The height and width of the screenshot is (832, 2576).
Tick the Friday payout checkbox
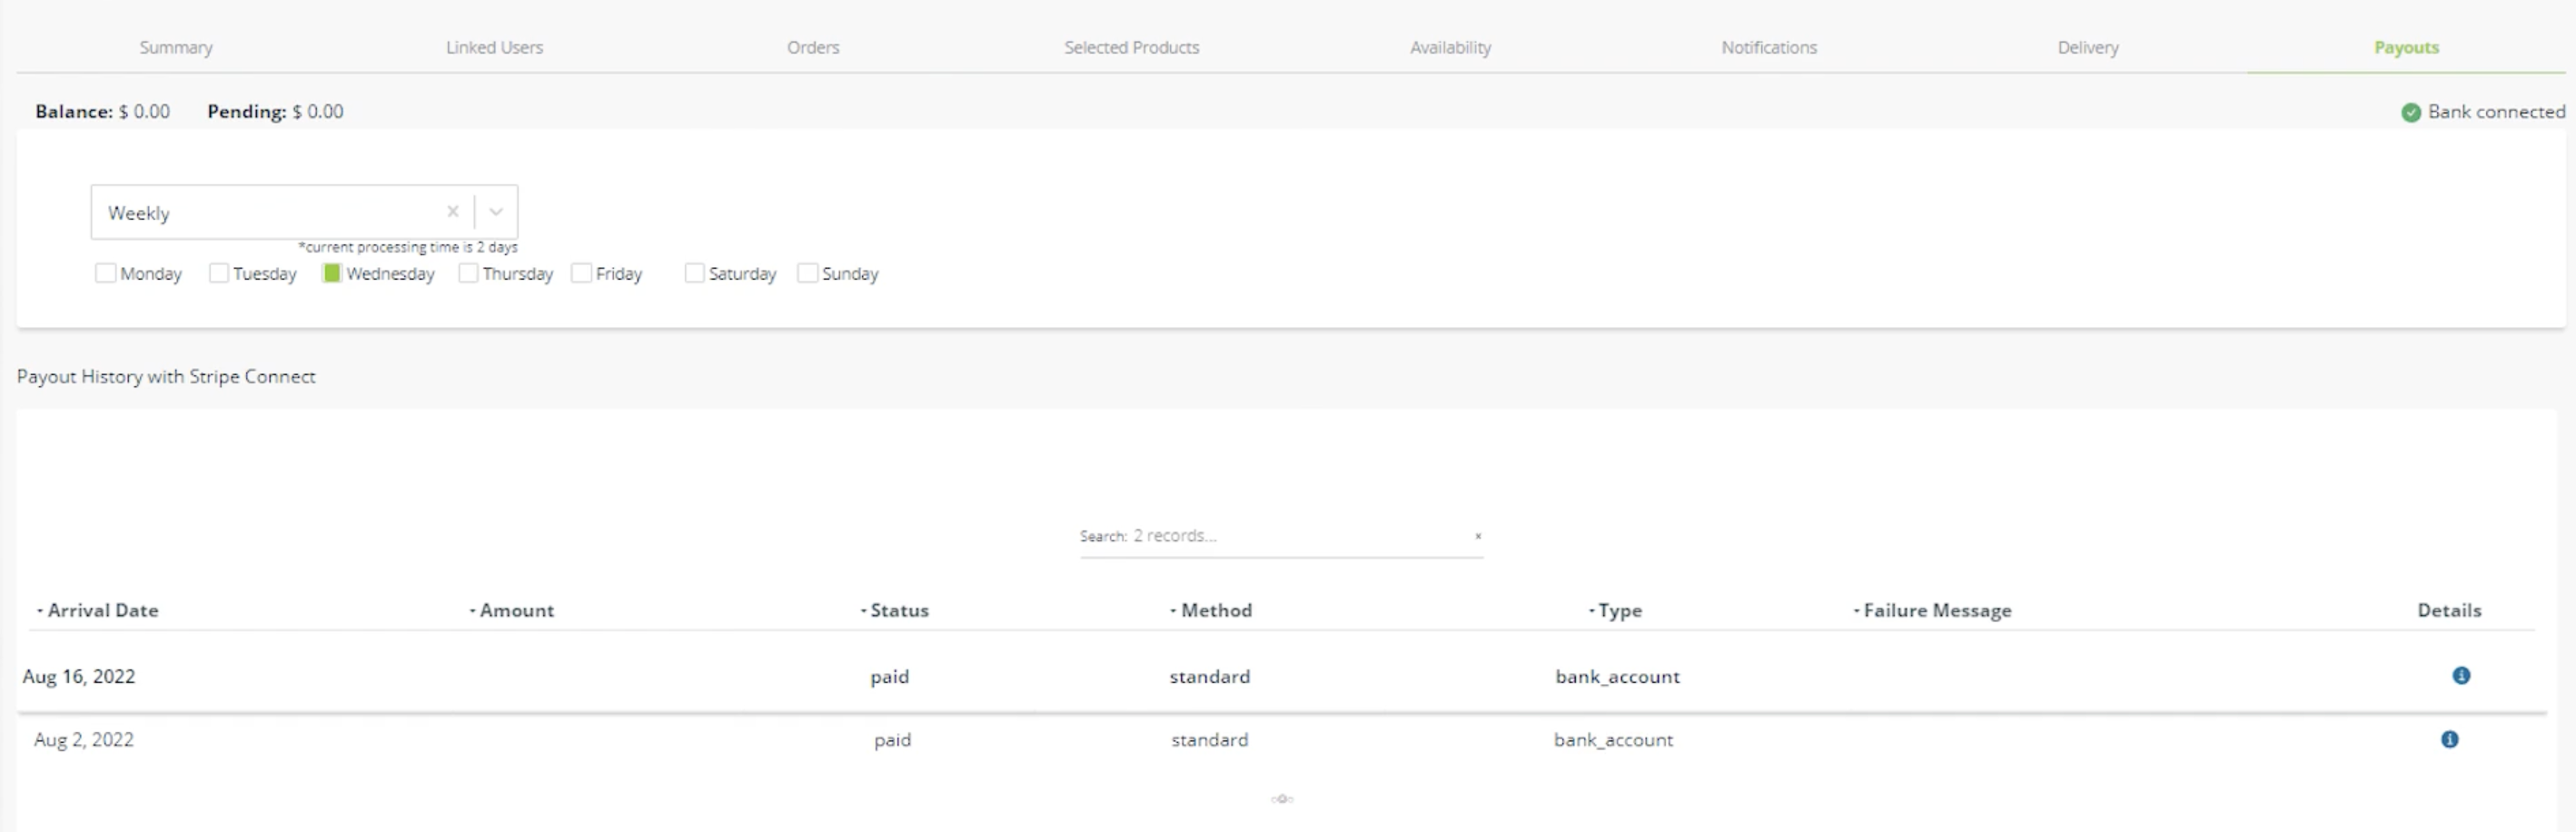pos(581,274)
